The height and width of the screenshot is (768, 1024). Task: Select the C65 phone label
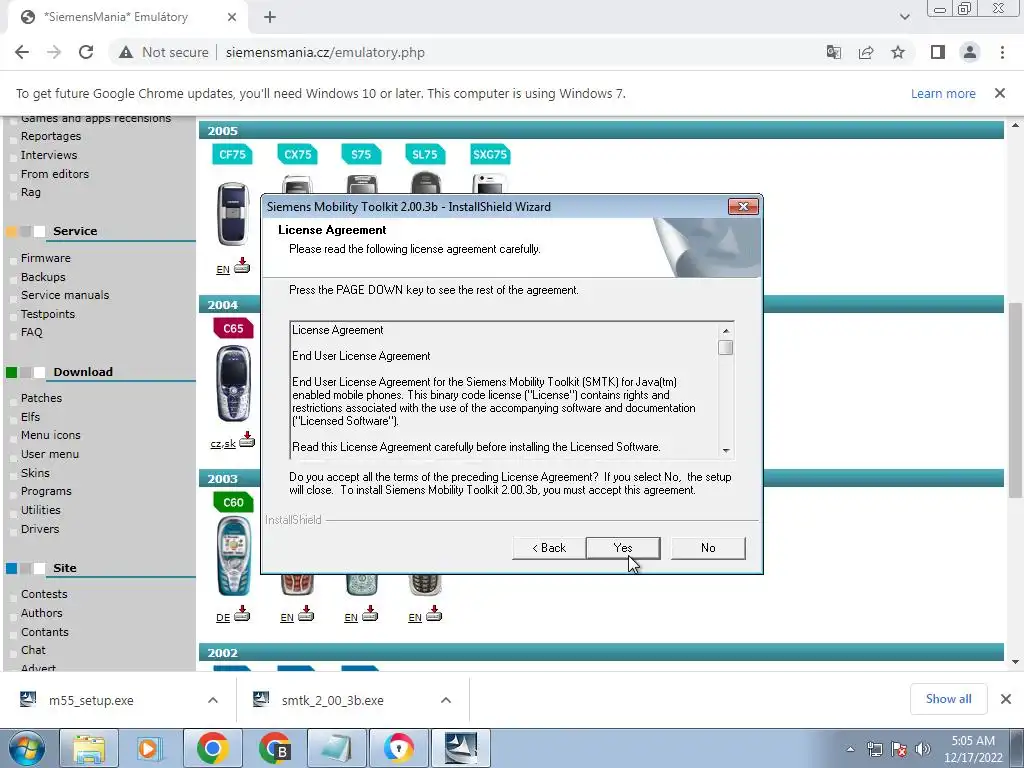coord(233,328)
